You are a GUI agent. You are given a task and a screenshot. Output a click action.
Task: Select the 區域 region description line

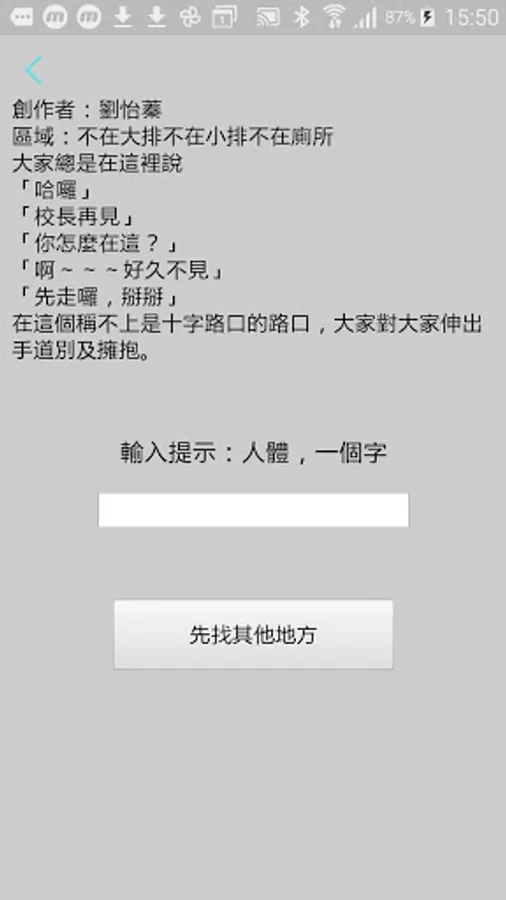pyautogui.click(x=173, y=137)
